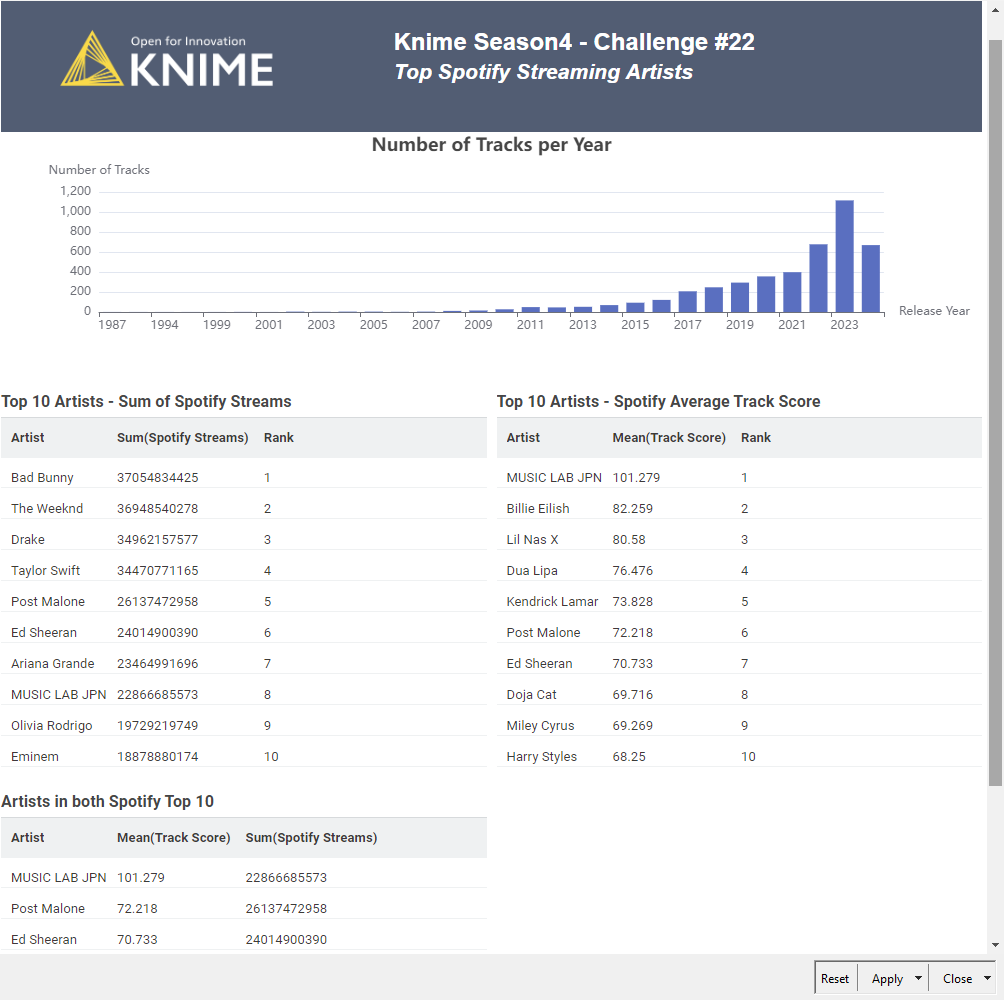1004x1000 pixels.
Task: Select the Harry Styles row
Action: click(542, 757)
